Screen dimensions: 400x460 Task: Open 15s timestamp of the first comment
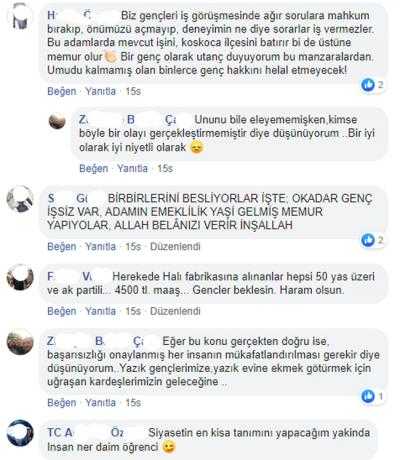[133, 91]
